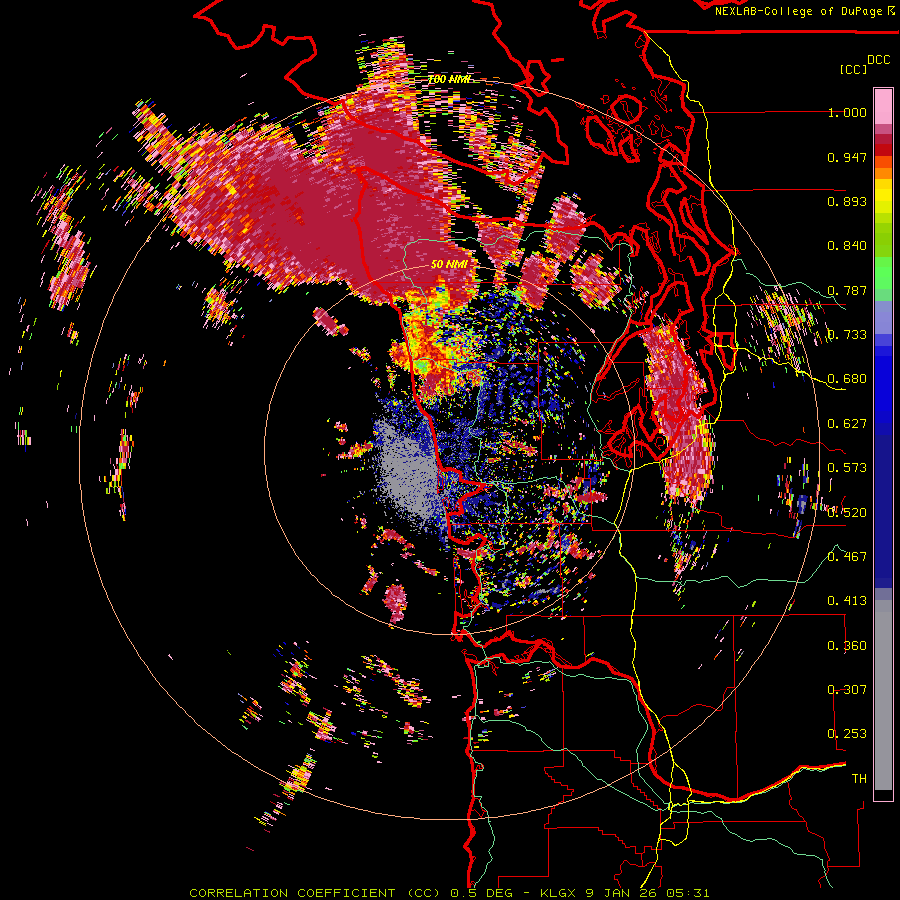Click the 100 NMI range ring label
The width and height of the screenshot is (900, 900).
[x=449, y=79]
